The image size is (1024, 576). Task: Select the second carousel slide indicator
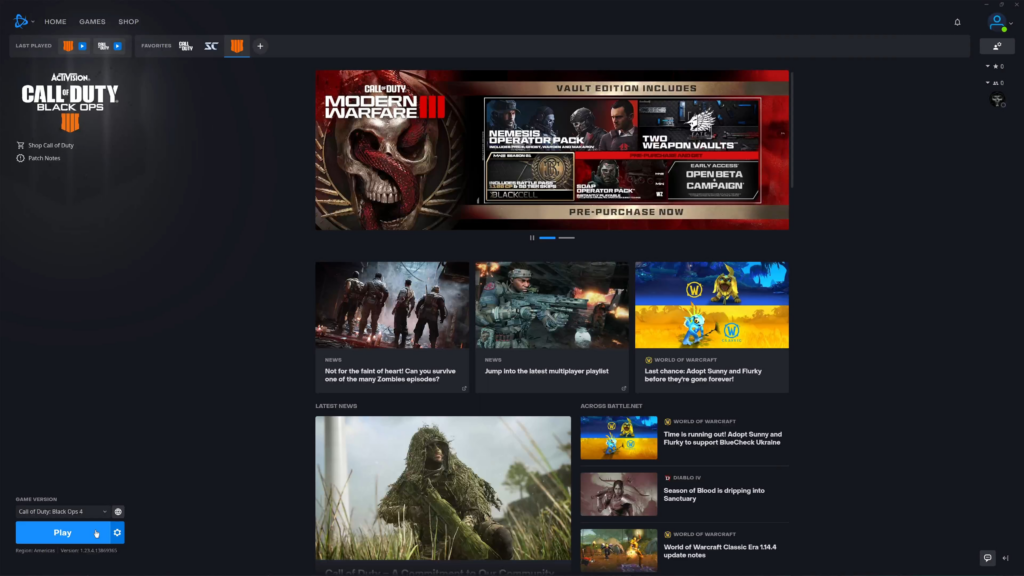click(567, 238)
